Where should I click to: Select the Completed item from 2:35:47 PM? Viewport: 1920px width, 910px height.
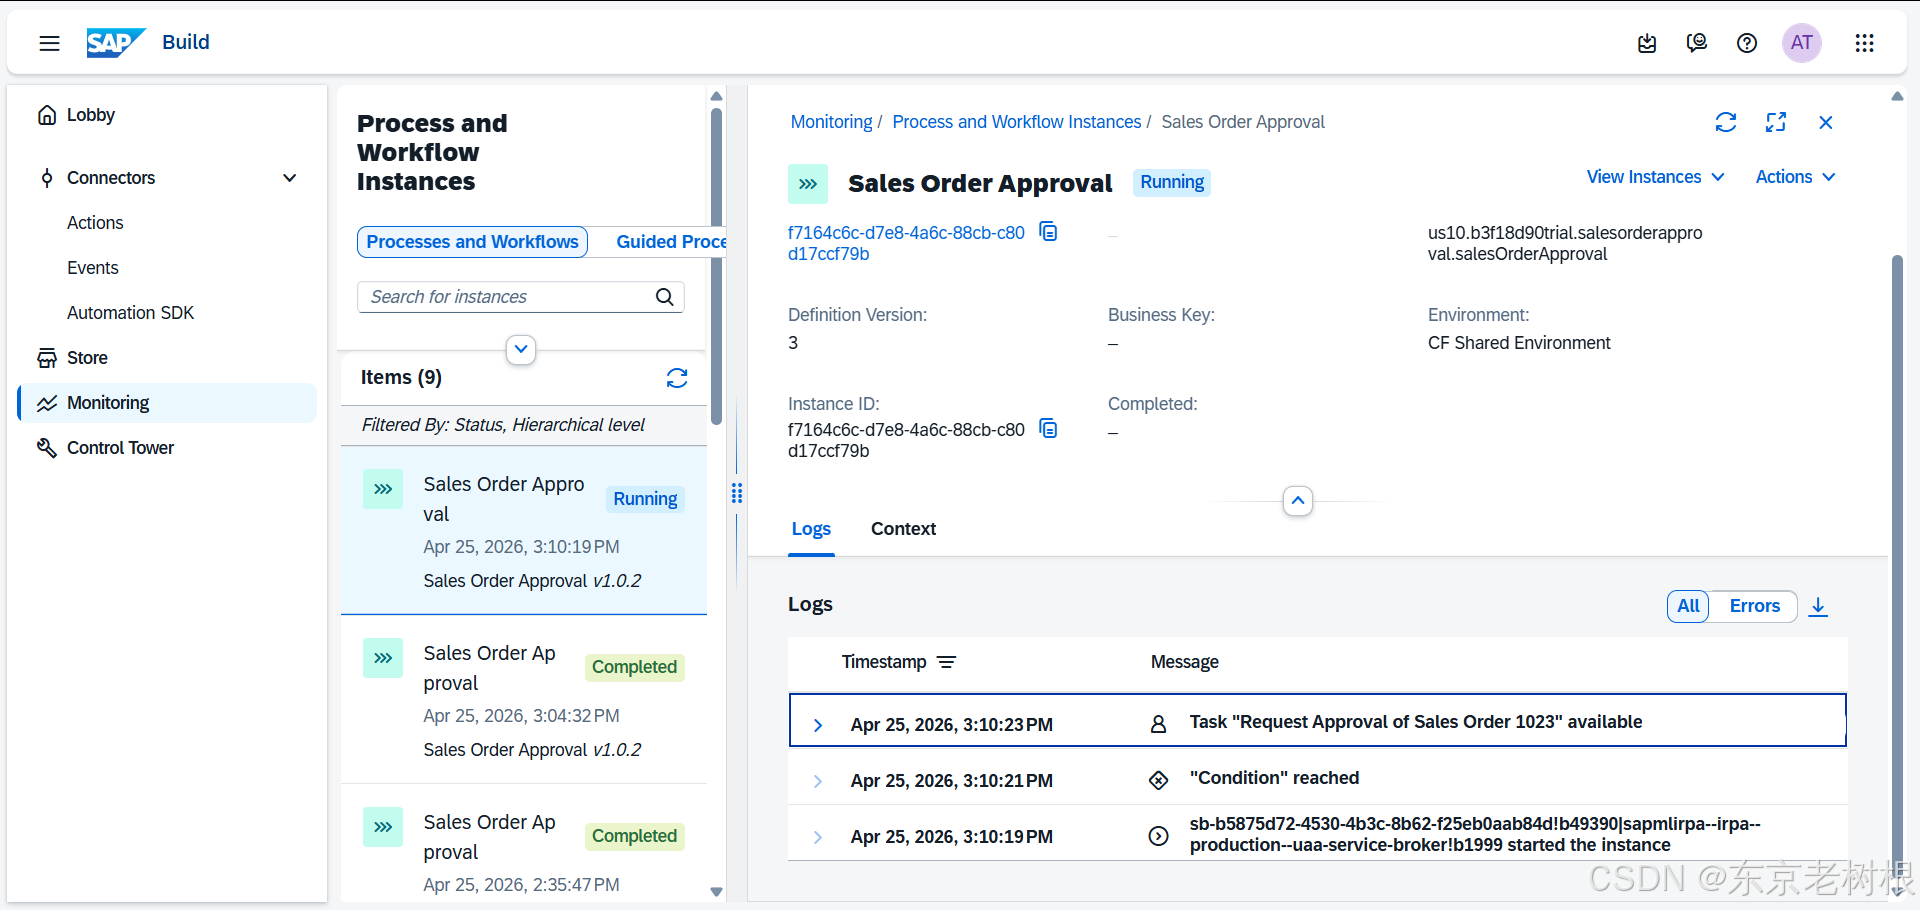(x=524, y=845)
